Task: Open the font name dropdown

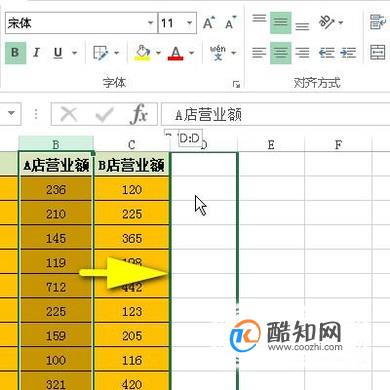Action: point(150,23)
